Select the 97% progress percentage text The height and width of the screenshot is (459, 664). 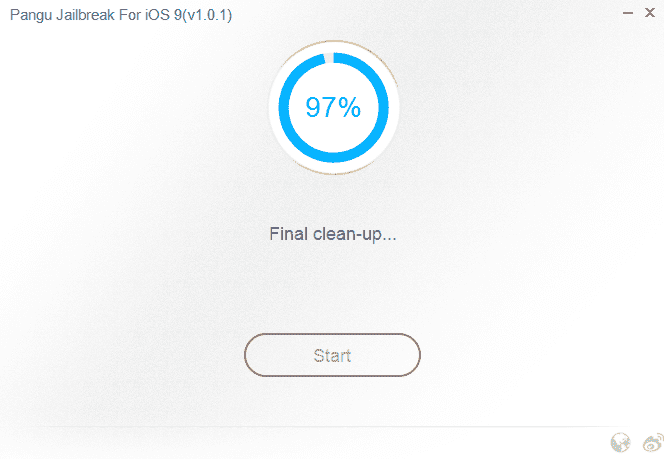(x=333, y=107)
